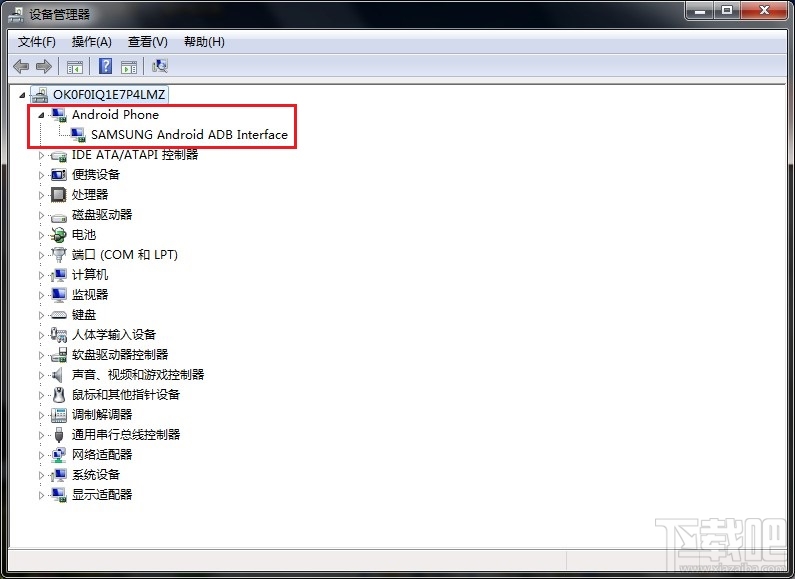The image size is (795, 579).
Task: Expand the 端口 (COM 和 LPT) node
Action: click(41, 255)
